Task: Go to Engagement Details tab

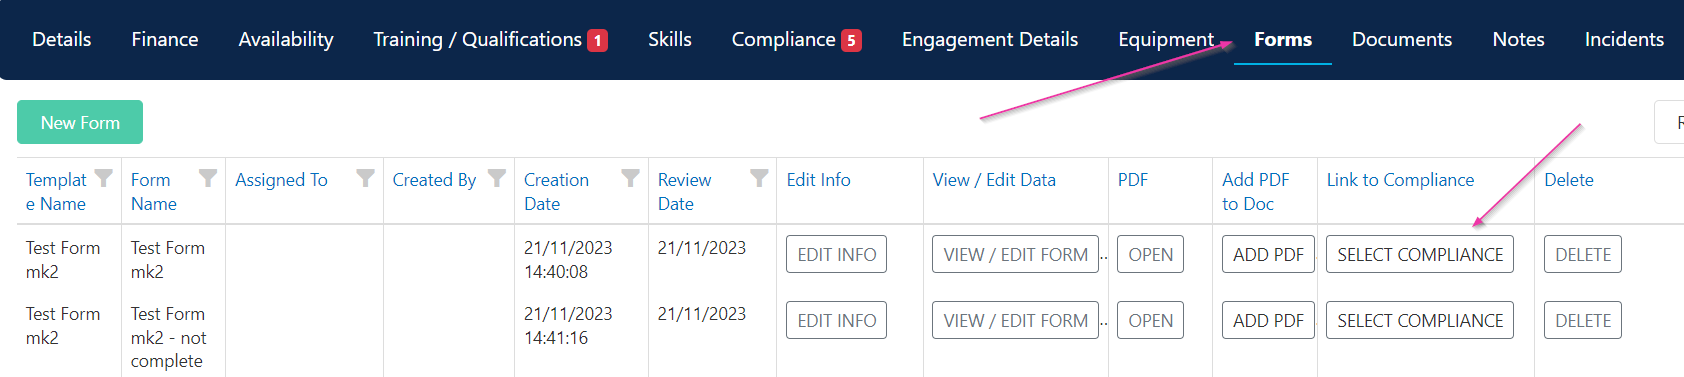Action: coord(990,39)
